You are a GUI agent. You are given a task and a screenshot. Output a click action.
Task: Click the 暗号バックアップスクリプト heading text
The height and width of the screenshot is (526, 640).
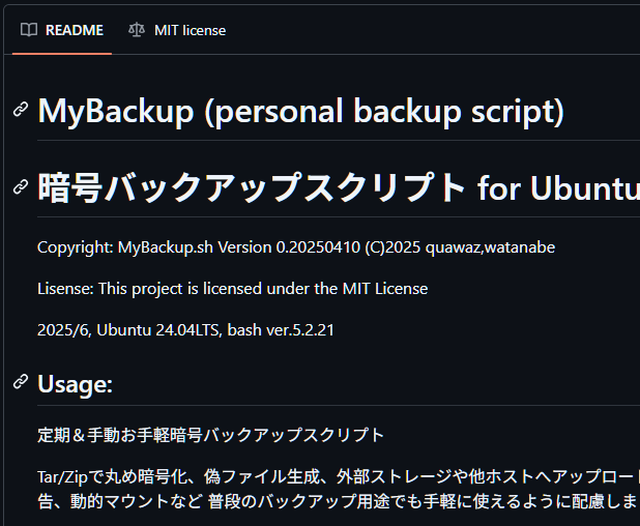252,187
